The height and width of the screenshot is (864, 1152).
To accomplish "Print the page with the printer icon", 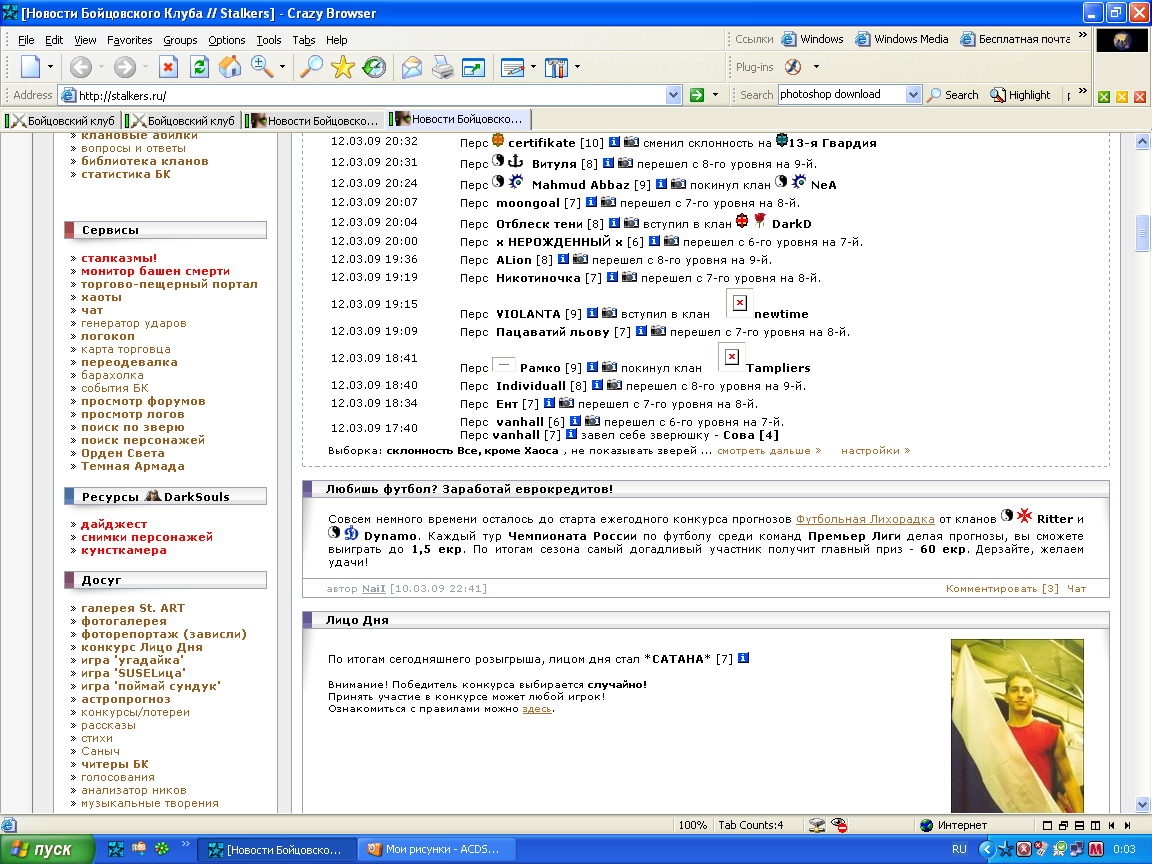I will tap(442, 68).
